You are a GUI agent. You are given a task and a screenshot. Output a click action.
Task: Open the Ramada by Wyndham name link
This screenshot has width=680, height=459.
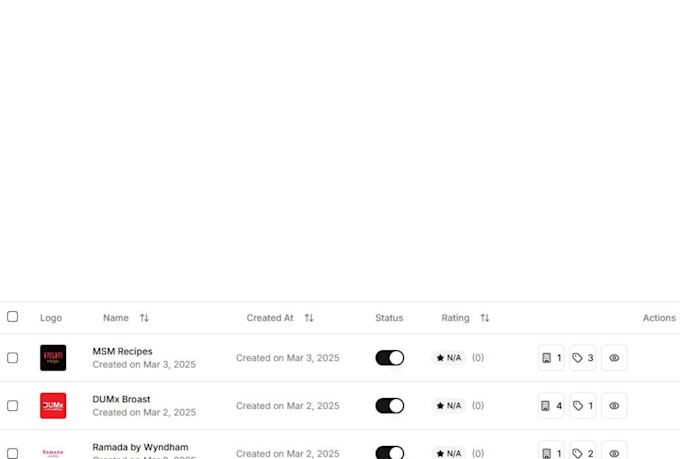(140, 447)
